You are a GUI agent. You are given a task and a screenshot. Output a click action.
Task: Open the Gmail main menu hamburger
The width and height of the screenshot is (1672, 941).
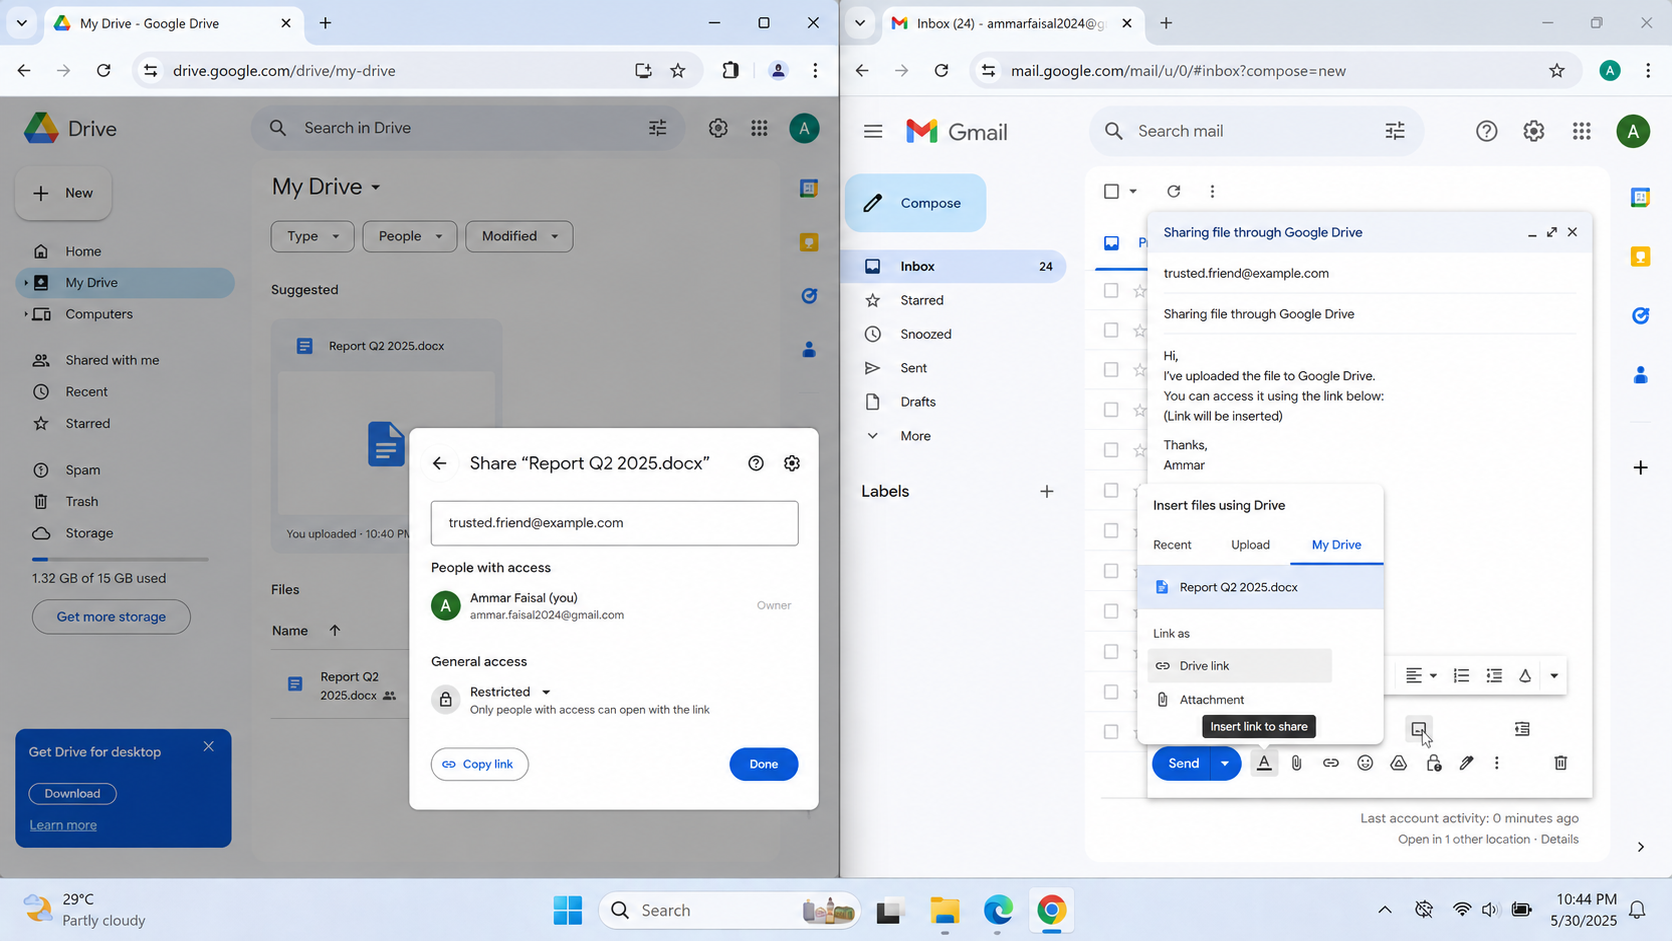pos(873,131)
